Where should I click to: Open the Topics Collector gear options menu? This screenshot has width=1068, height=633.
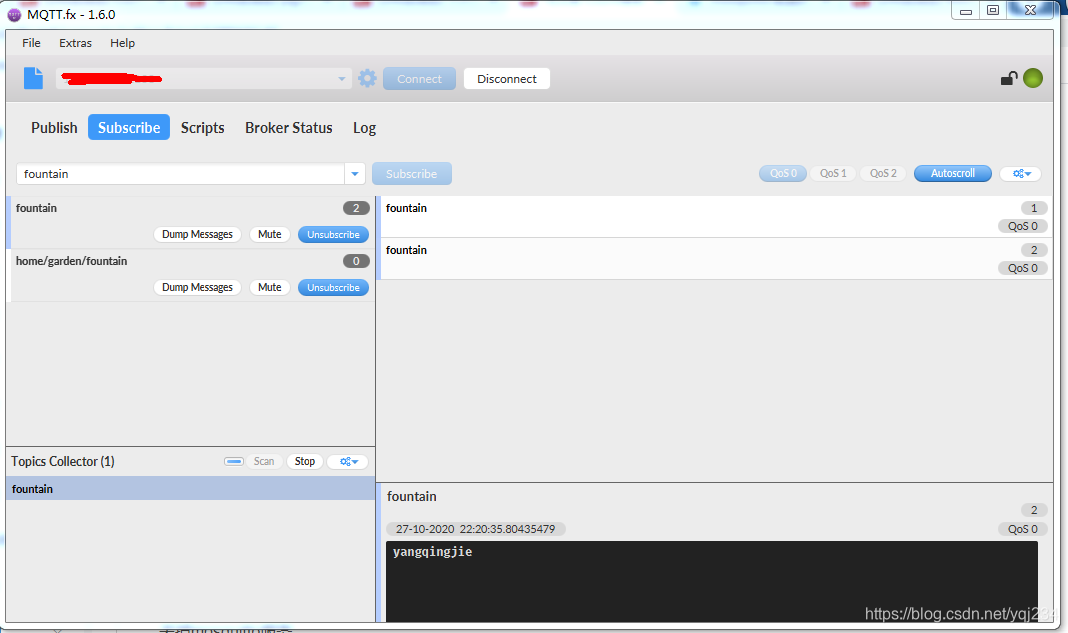347,461
